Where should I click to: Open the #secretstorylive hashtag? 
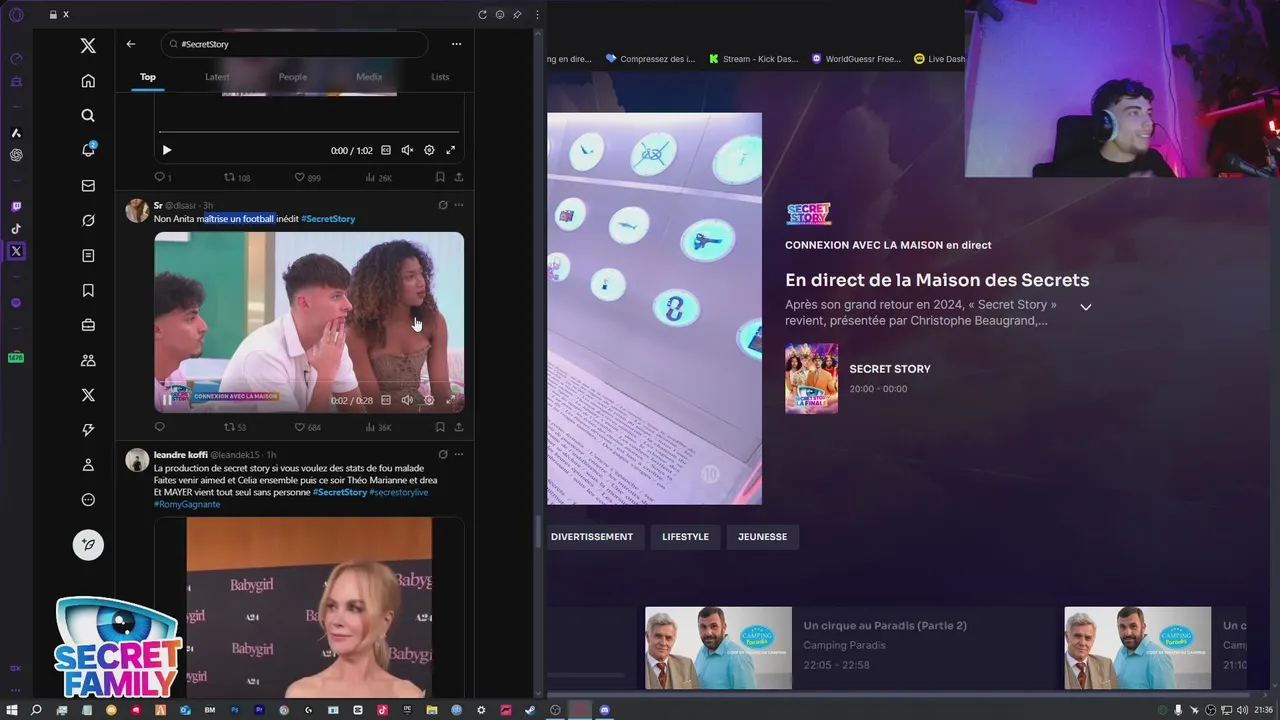399,492
